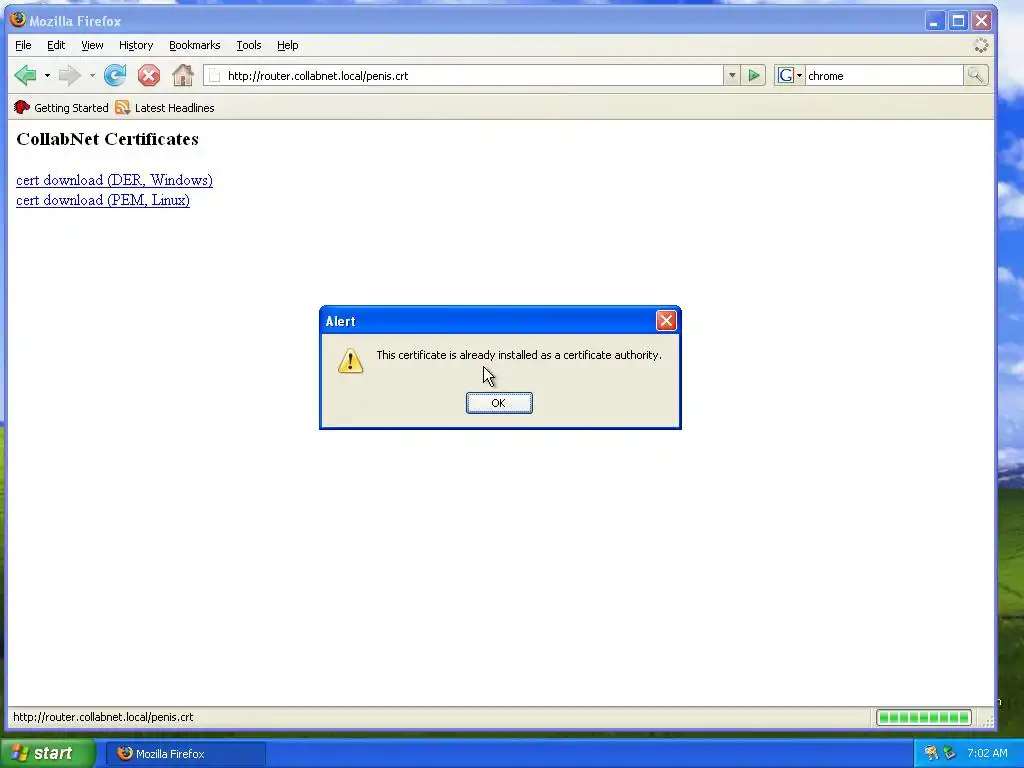Click the CollabNet Certificates heading

pos(107,139)
